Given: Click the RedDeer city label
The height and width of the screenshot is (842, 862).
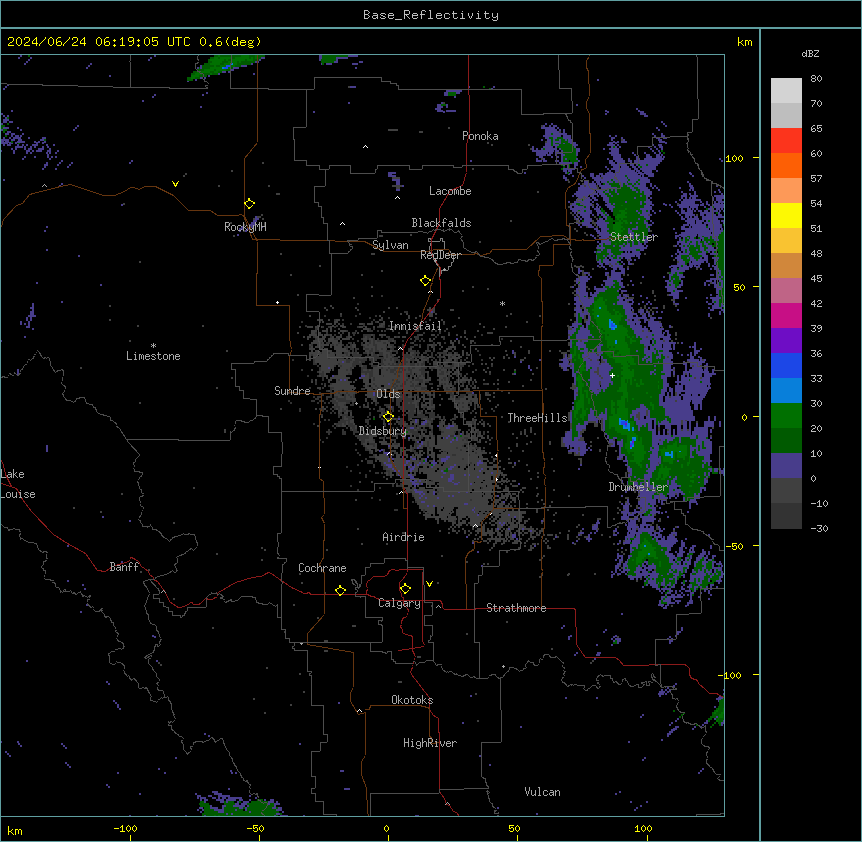Looking at the screenshot, I should [x=440, y=255].
